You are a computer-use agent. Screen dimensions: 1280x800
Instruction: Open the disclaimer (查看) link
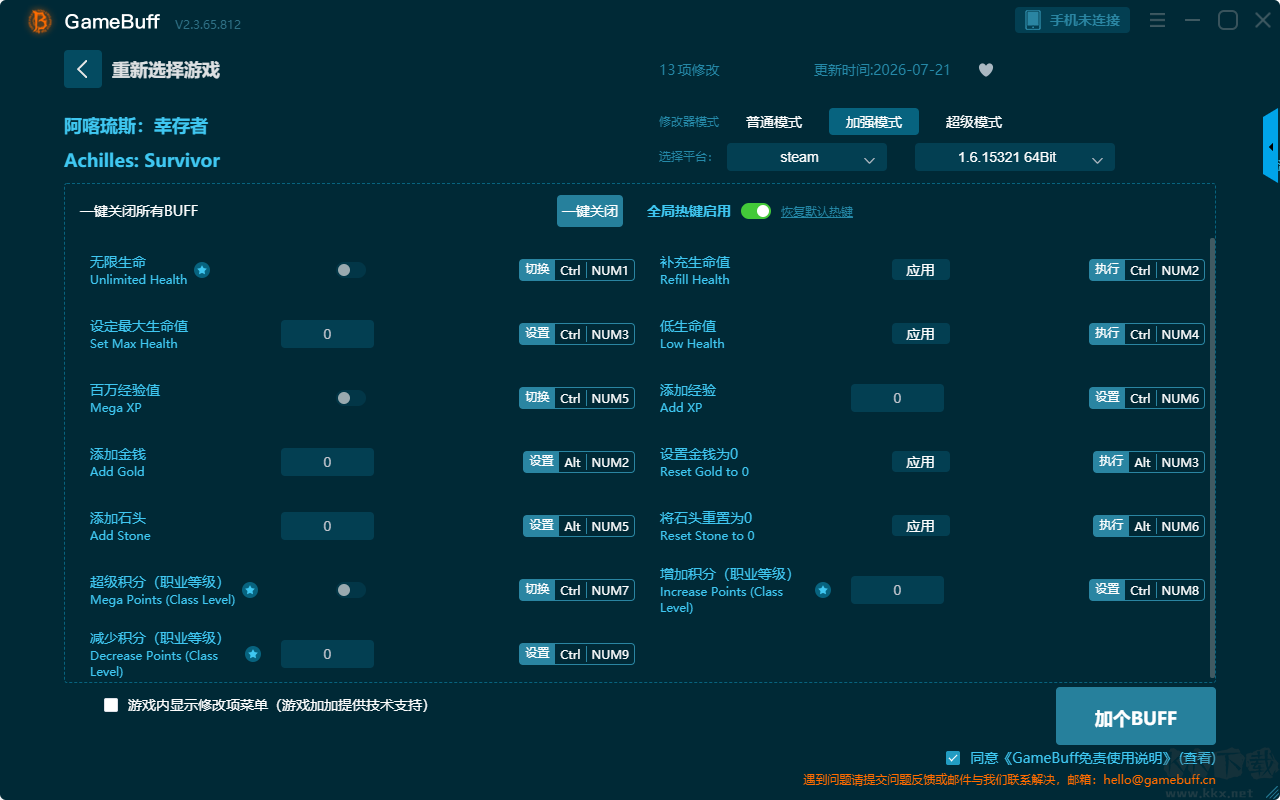tap(1197, 758)
